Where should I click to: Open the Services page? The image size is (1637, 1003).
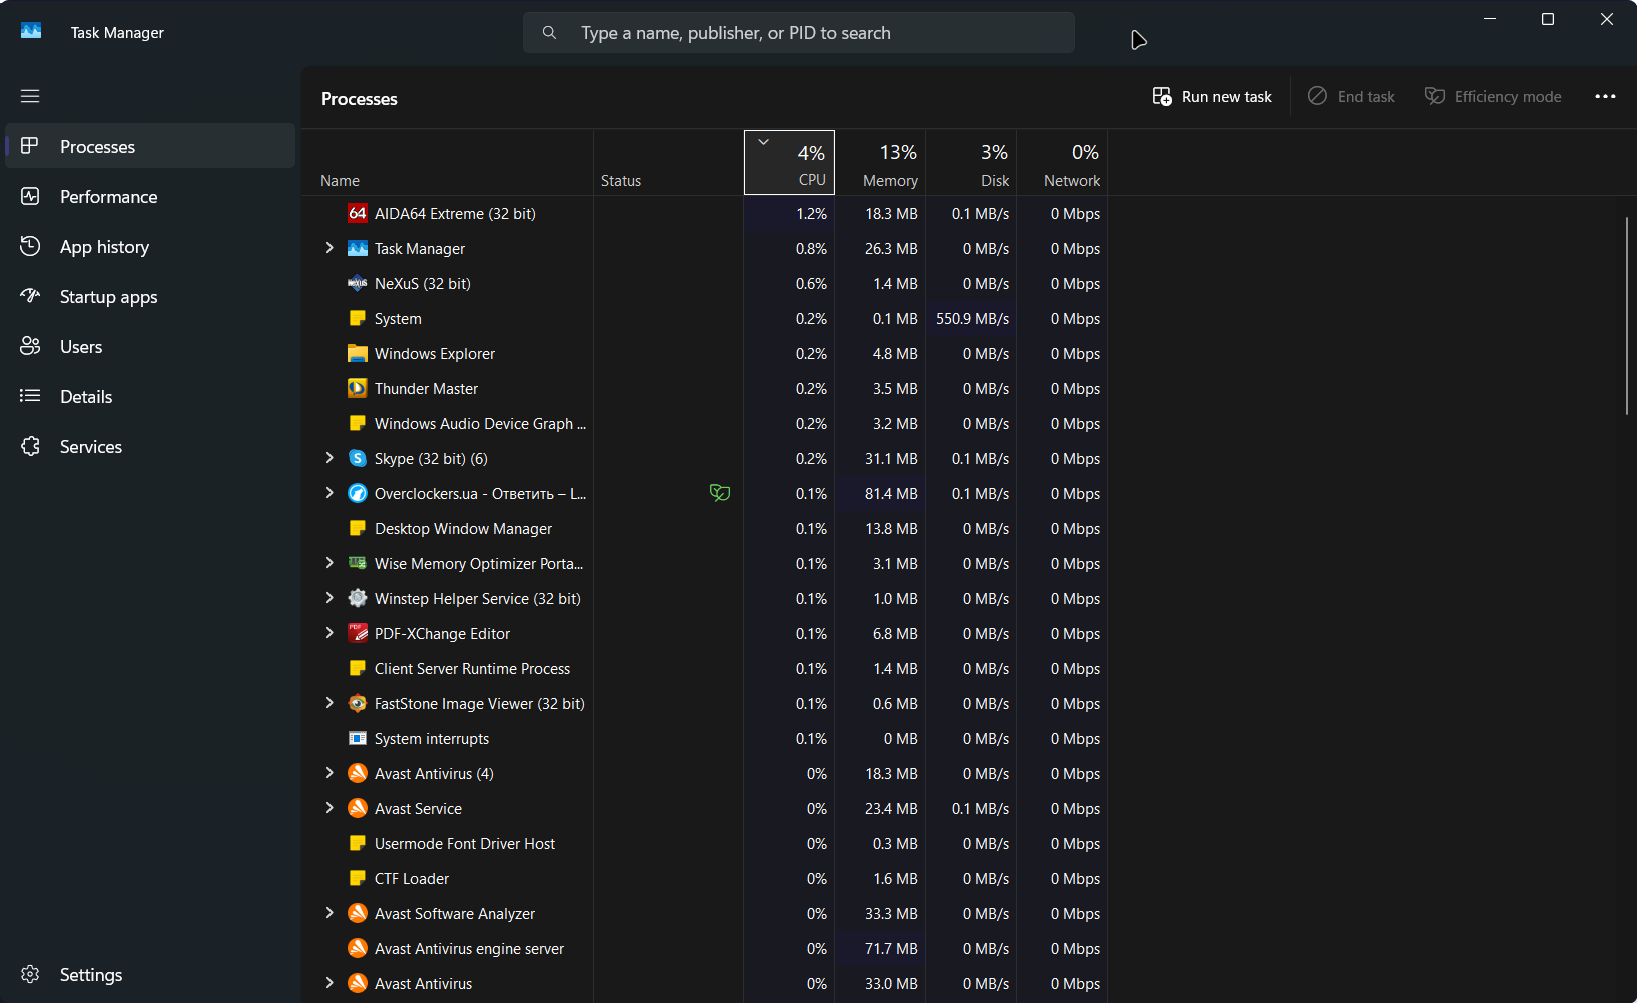pyautogui.click(x=150, y=446)
